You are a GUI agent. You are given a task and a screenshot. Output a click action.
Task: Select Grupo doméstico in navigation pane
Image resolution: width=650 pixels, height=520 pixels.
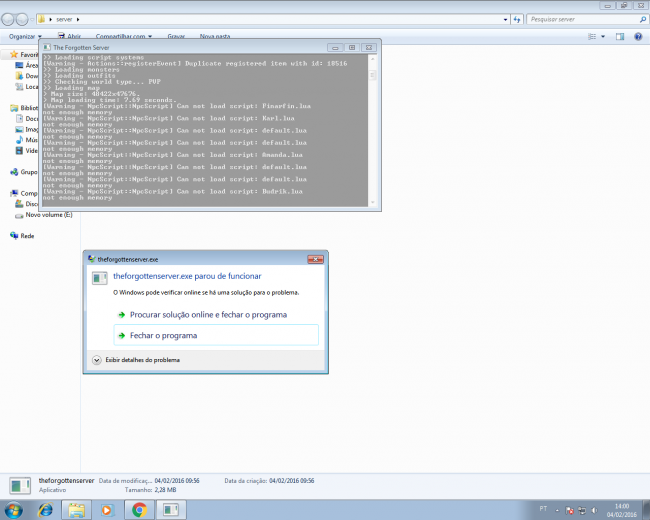tap(24, 172)
